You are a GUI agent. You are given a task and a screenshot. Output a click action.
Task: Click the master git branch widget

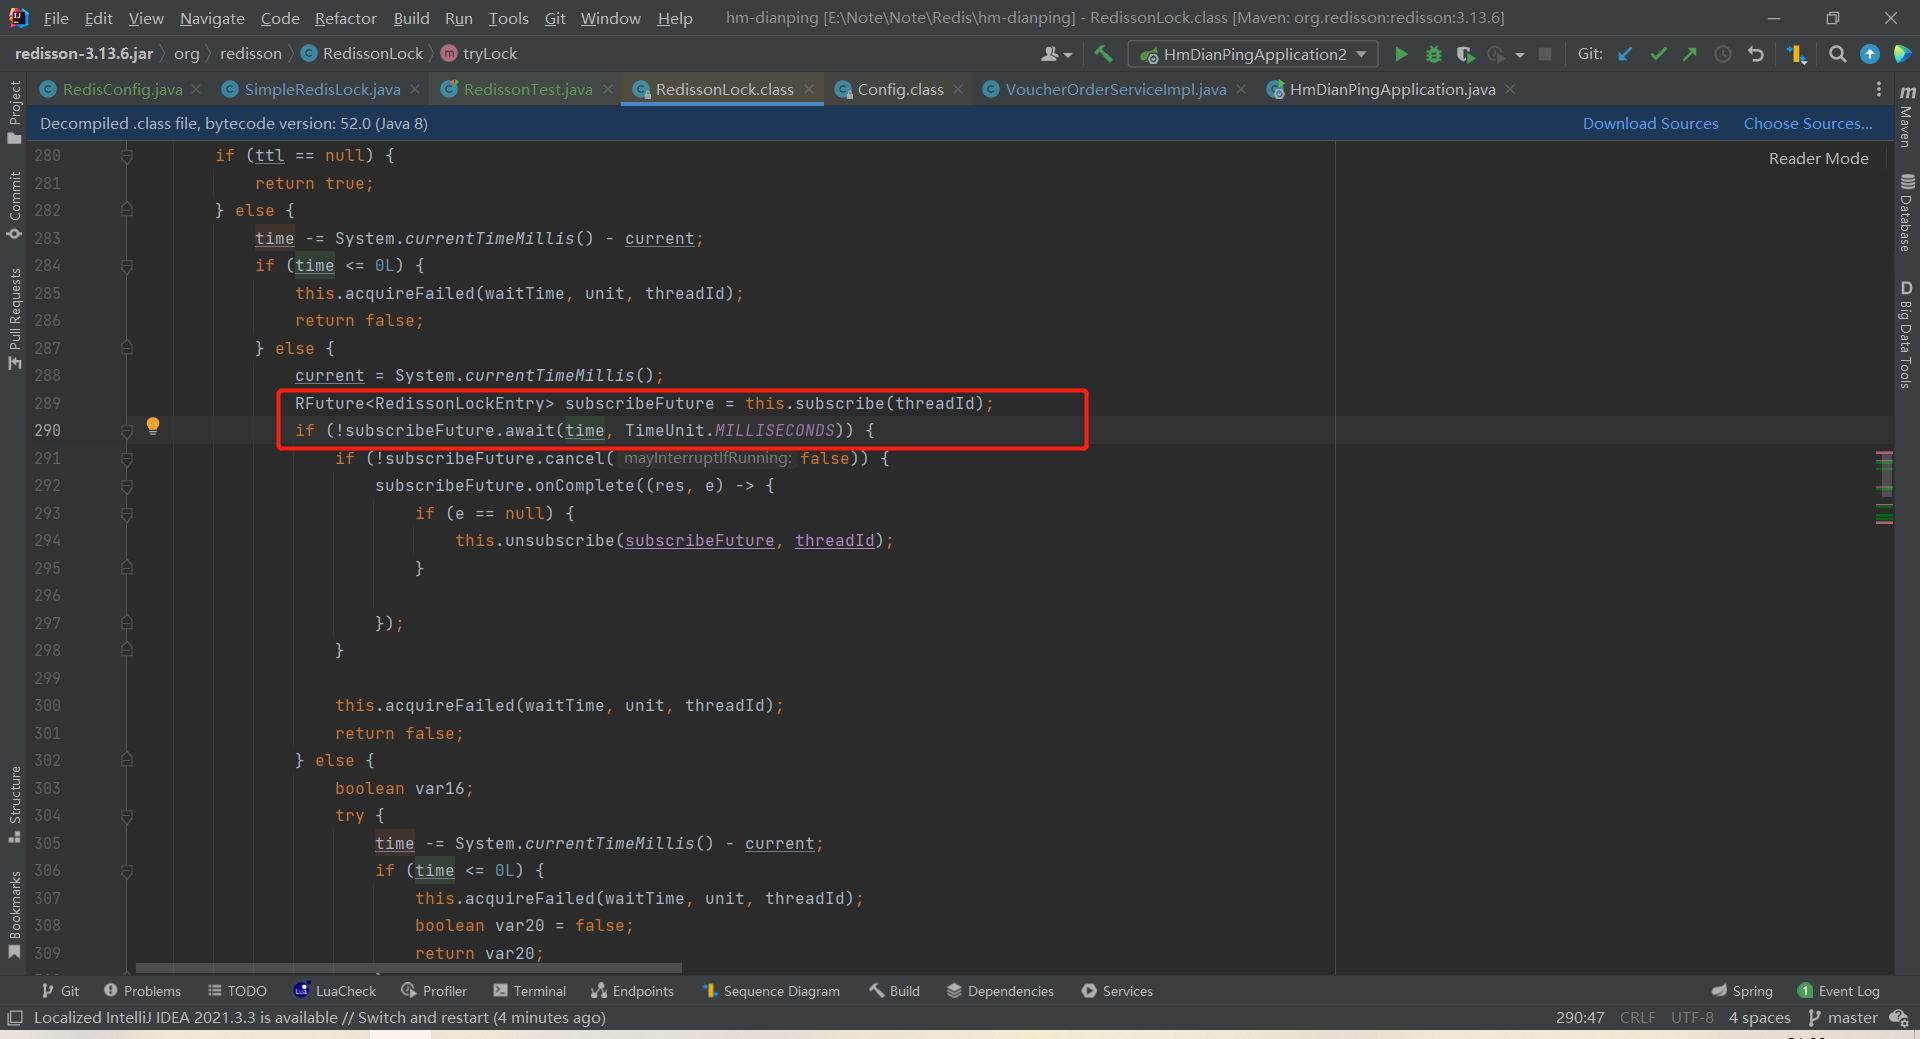(1843, 1017)
